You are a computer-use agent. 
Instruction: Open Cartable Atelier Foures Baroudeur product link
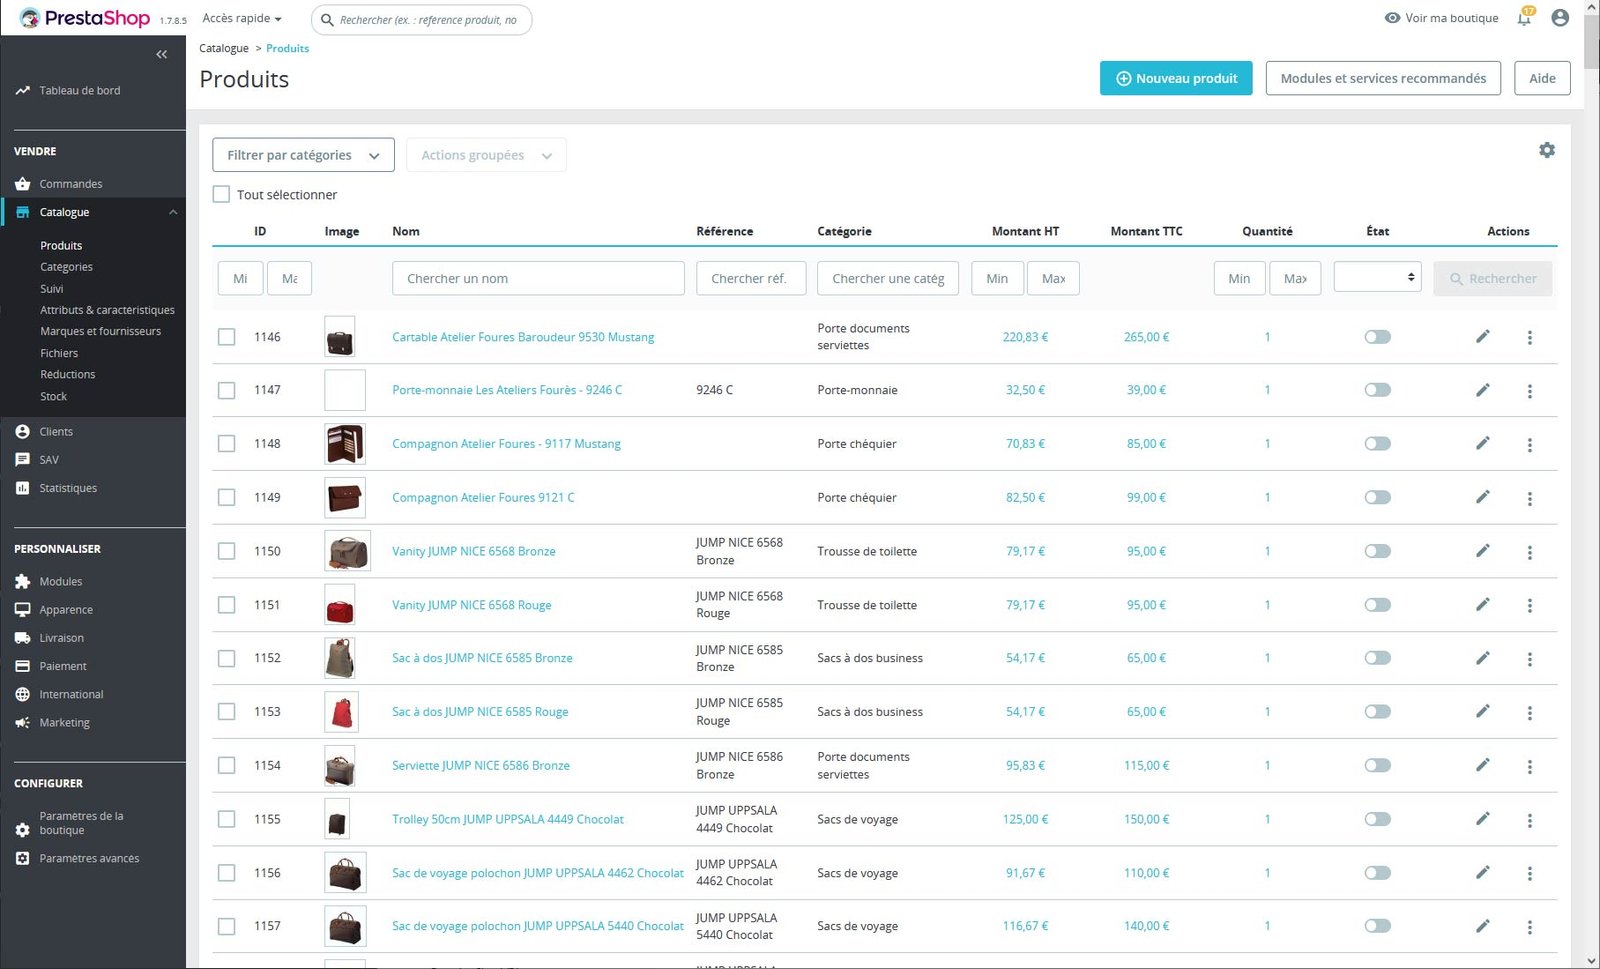click(523, 337)
